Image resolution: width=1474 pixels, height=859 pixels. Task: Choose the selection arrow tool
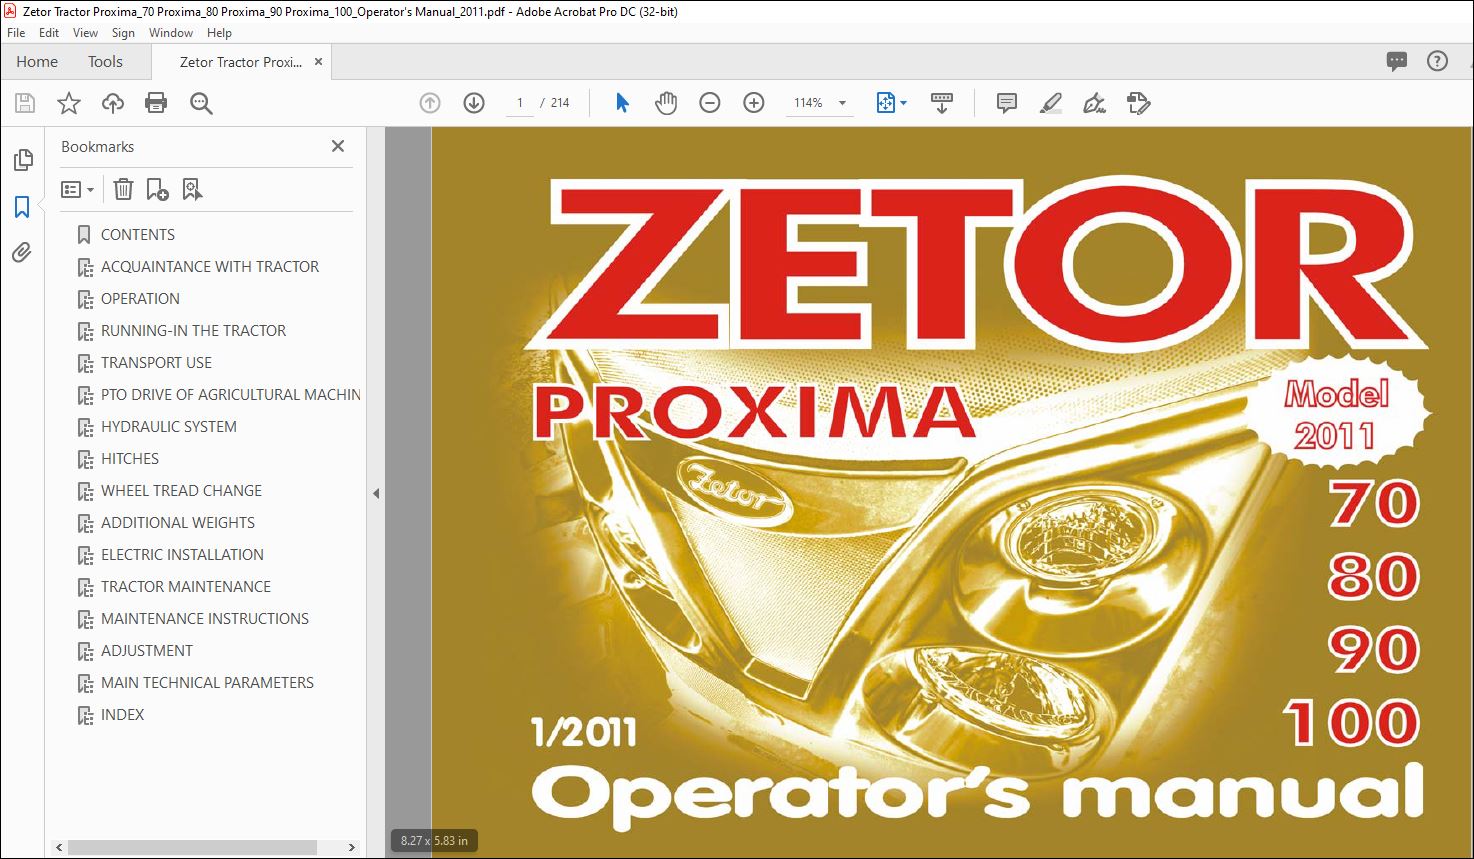tap(622, 103)
